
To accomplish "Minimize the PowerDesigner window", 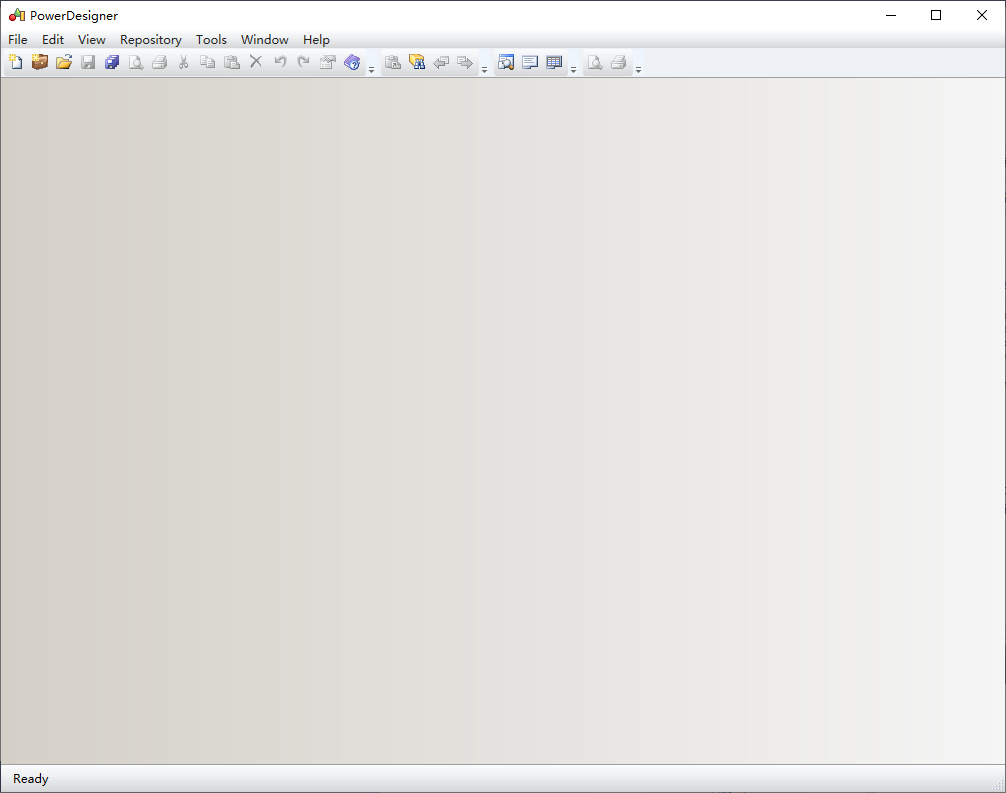I will click(891, 15).
